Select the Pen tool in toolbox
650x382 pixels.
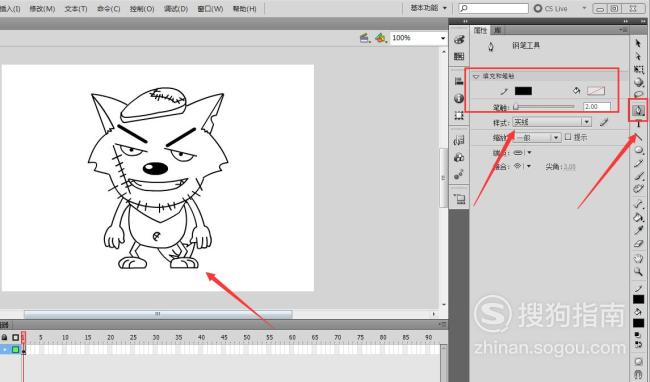[638, 110]
